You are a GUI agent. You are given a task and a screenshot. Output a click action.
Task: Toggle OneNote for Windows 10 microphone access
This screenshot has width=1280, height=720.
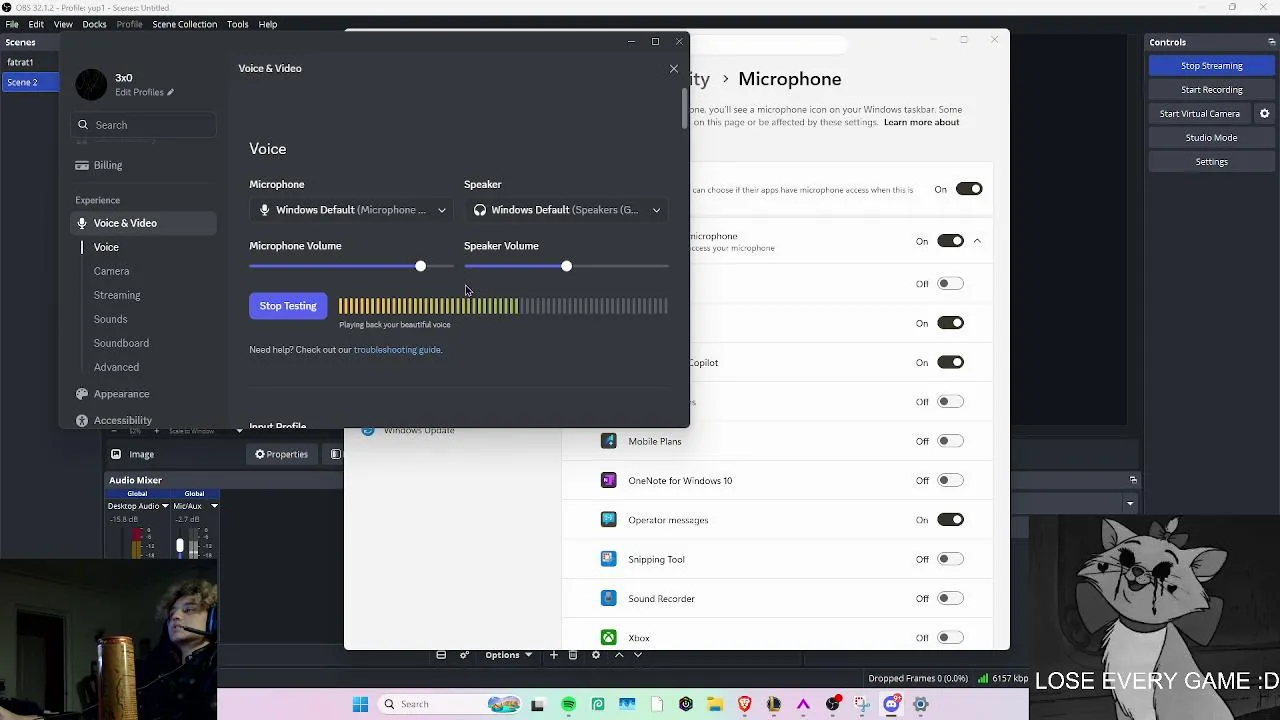950,480
